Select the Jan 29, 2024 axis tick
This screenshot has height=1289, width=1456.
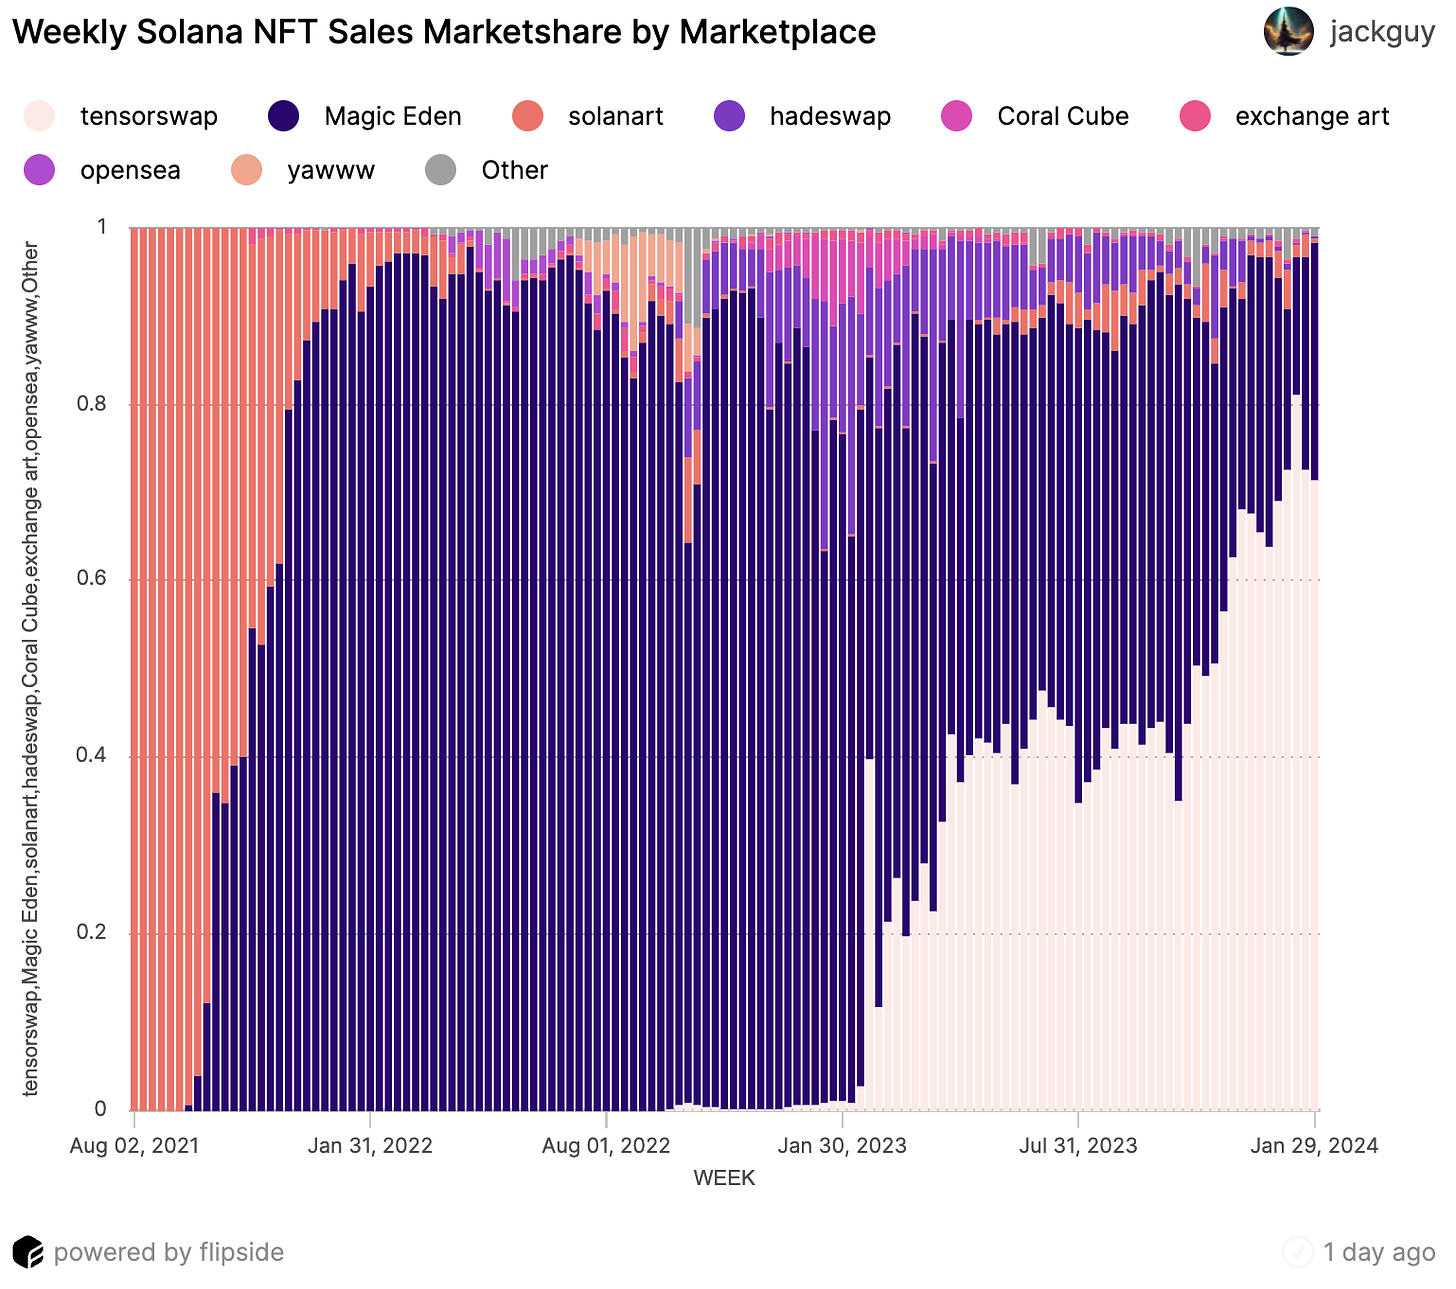pyautogui.click(x=1314, y=1146)
